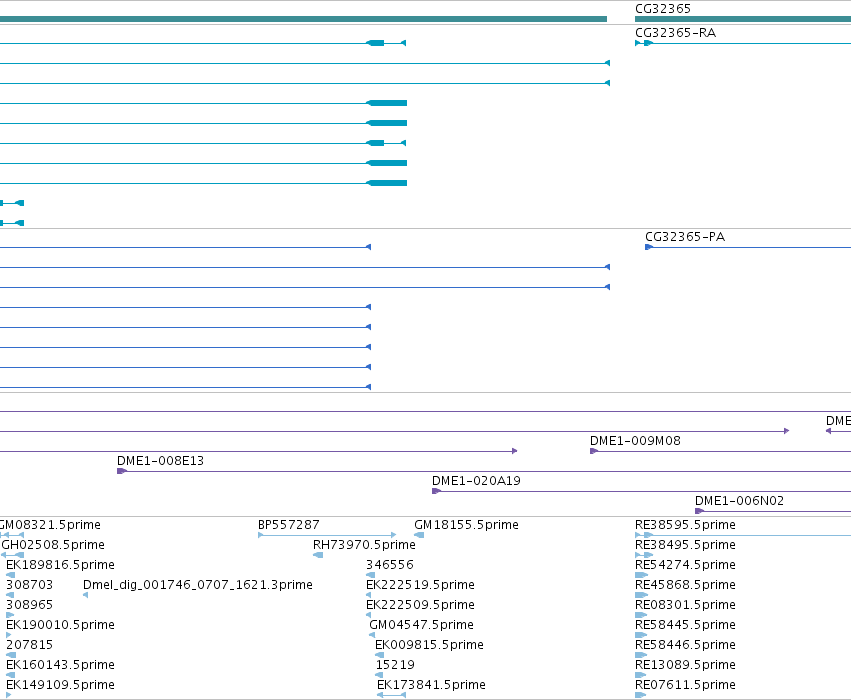The image size is (851, 700).
Task: Click EST label EK222509.5prime
Action: (x=420, y=605)
